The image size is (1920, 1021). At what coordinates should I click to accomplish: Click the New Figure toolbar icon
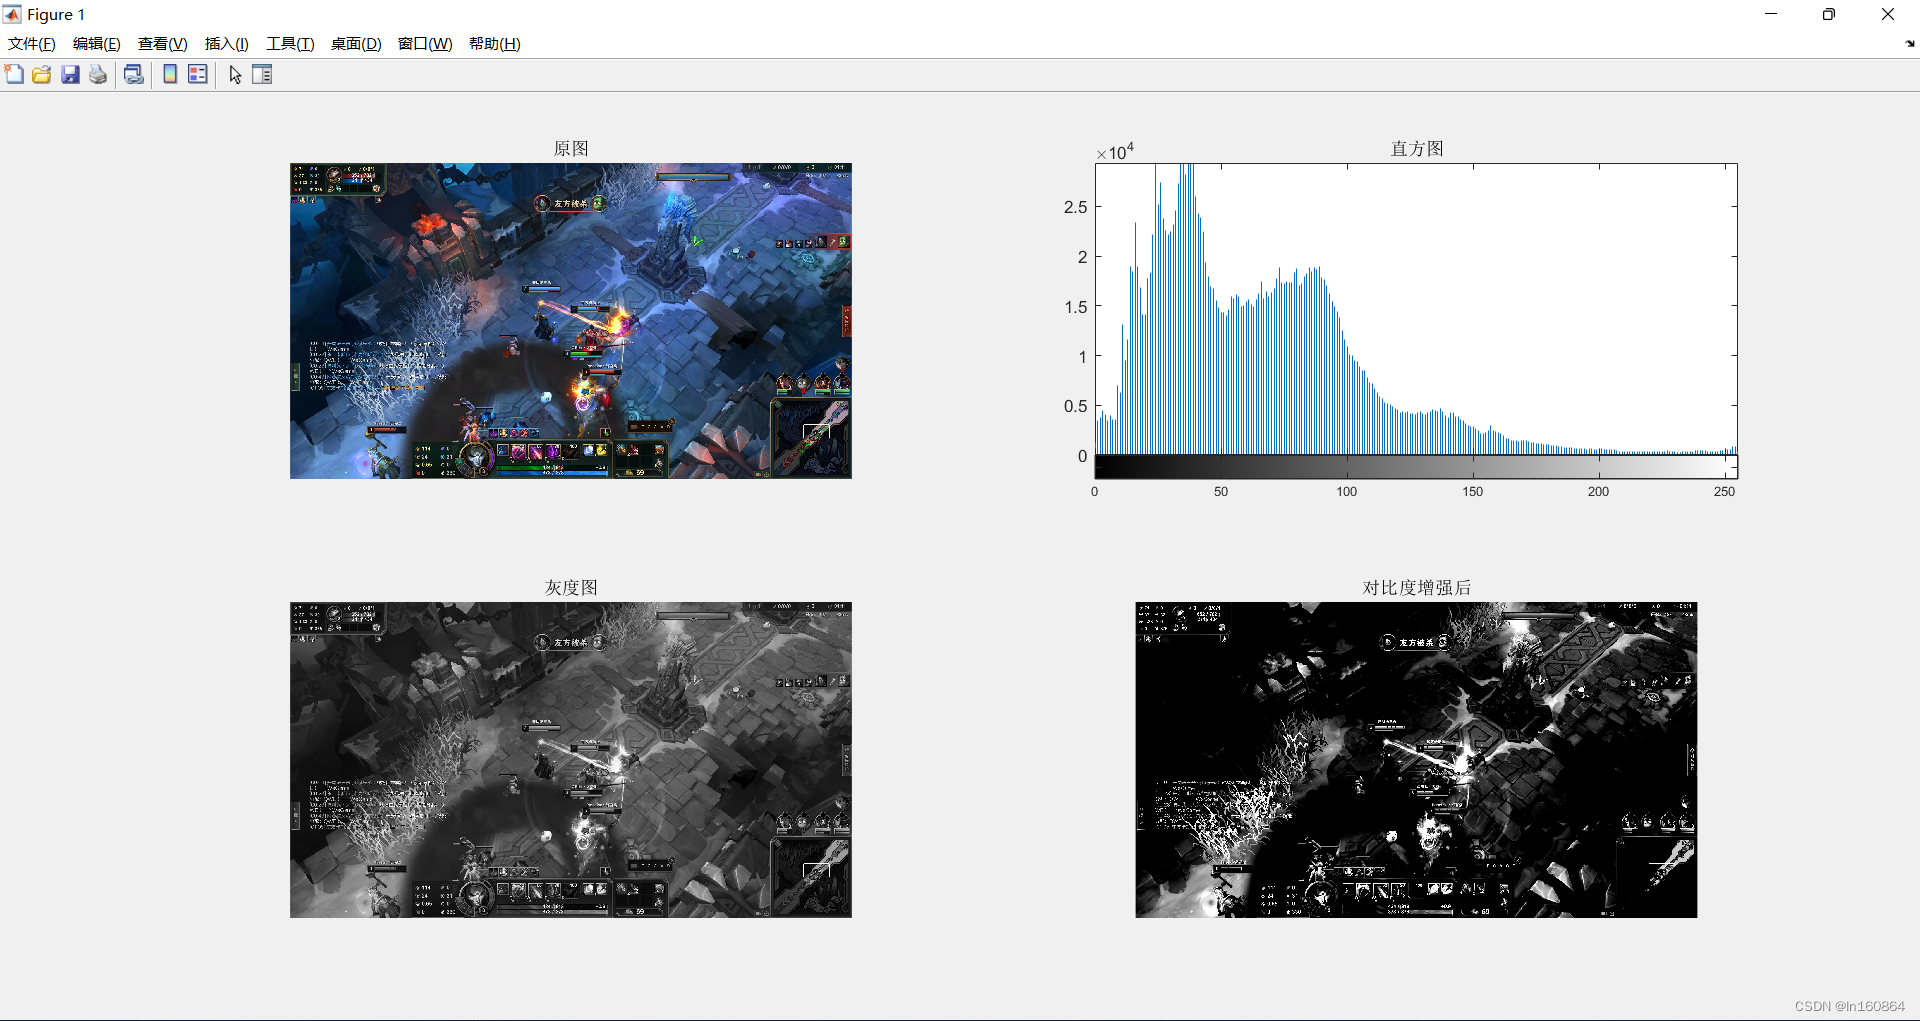(x=14, y=74)
